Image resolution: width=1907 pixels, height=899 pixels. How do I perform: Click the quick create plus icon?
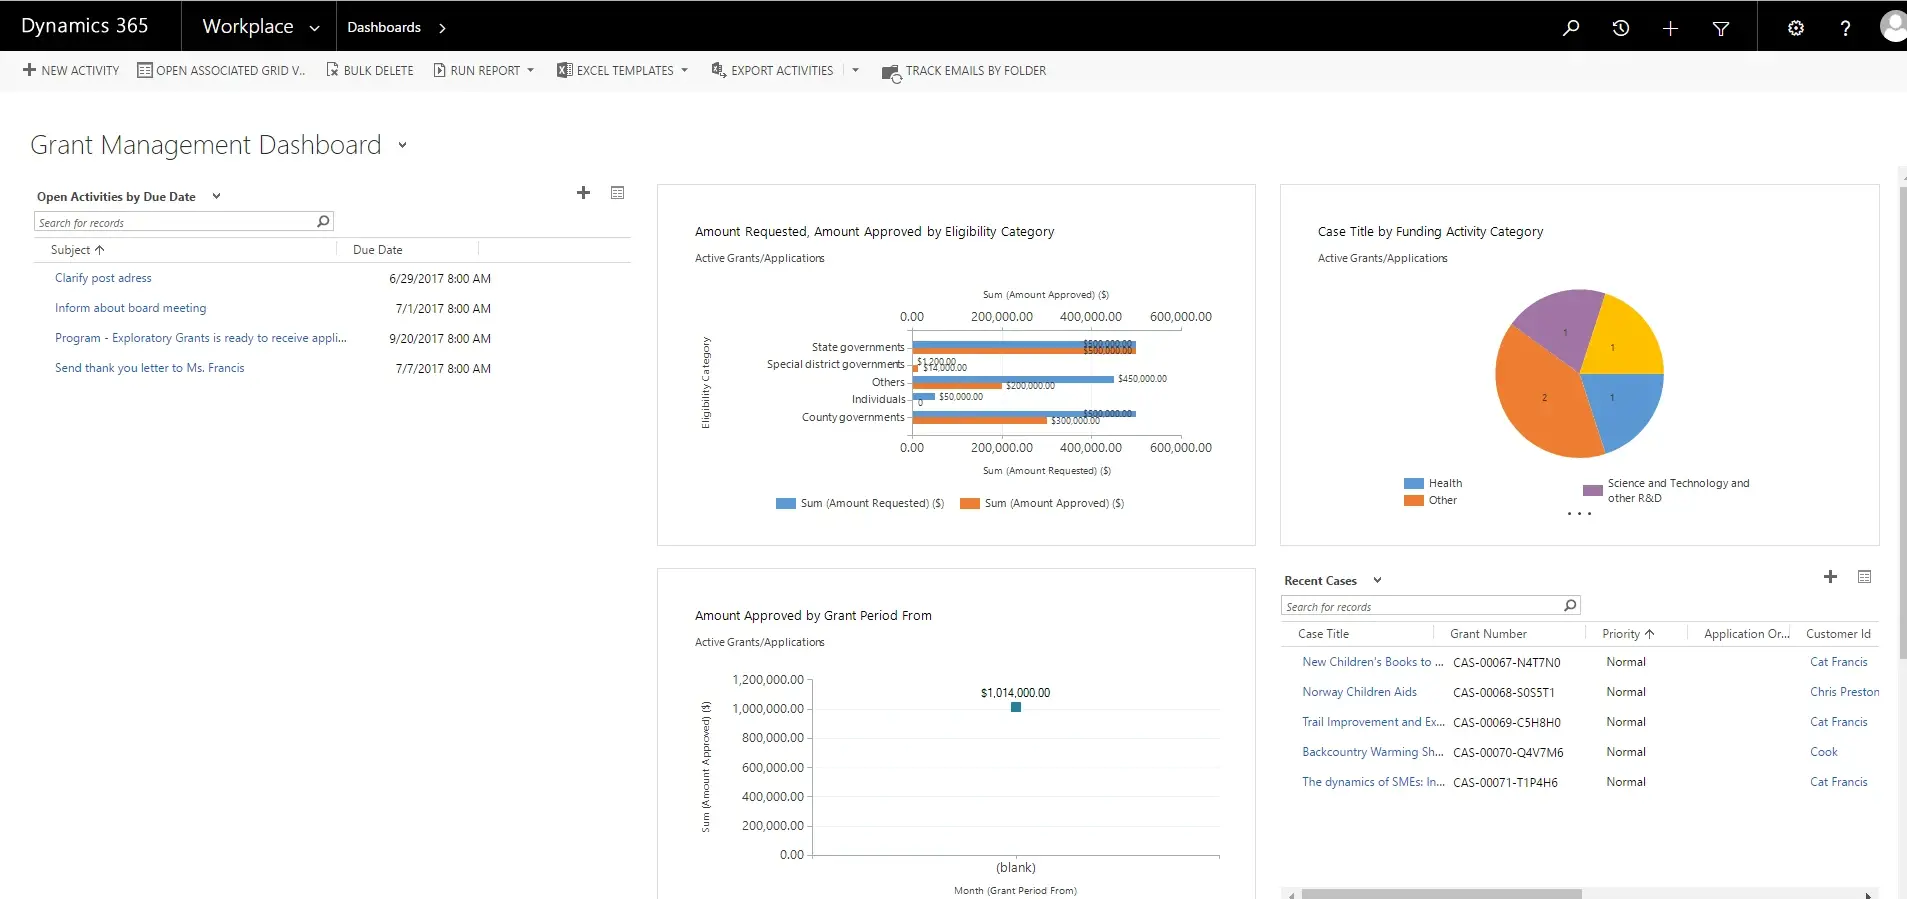point(1670,28)
